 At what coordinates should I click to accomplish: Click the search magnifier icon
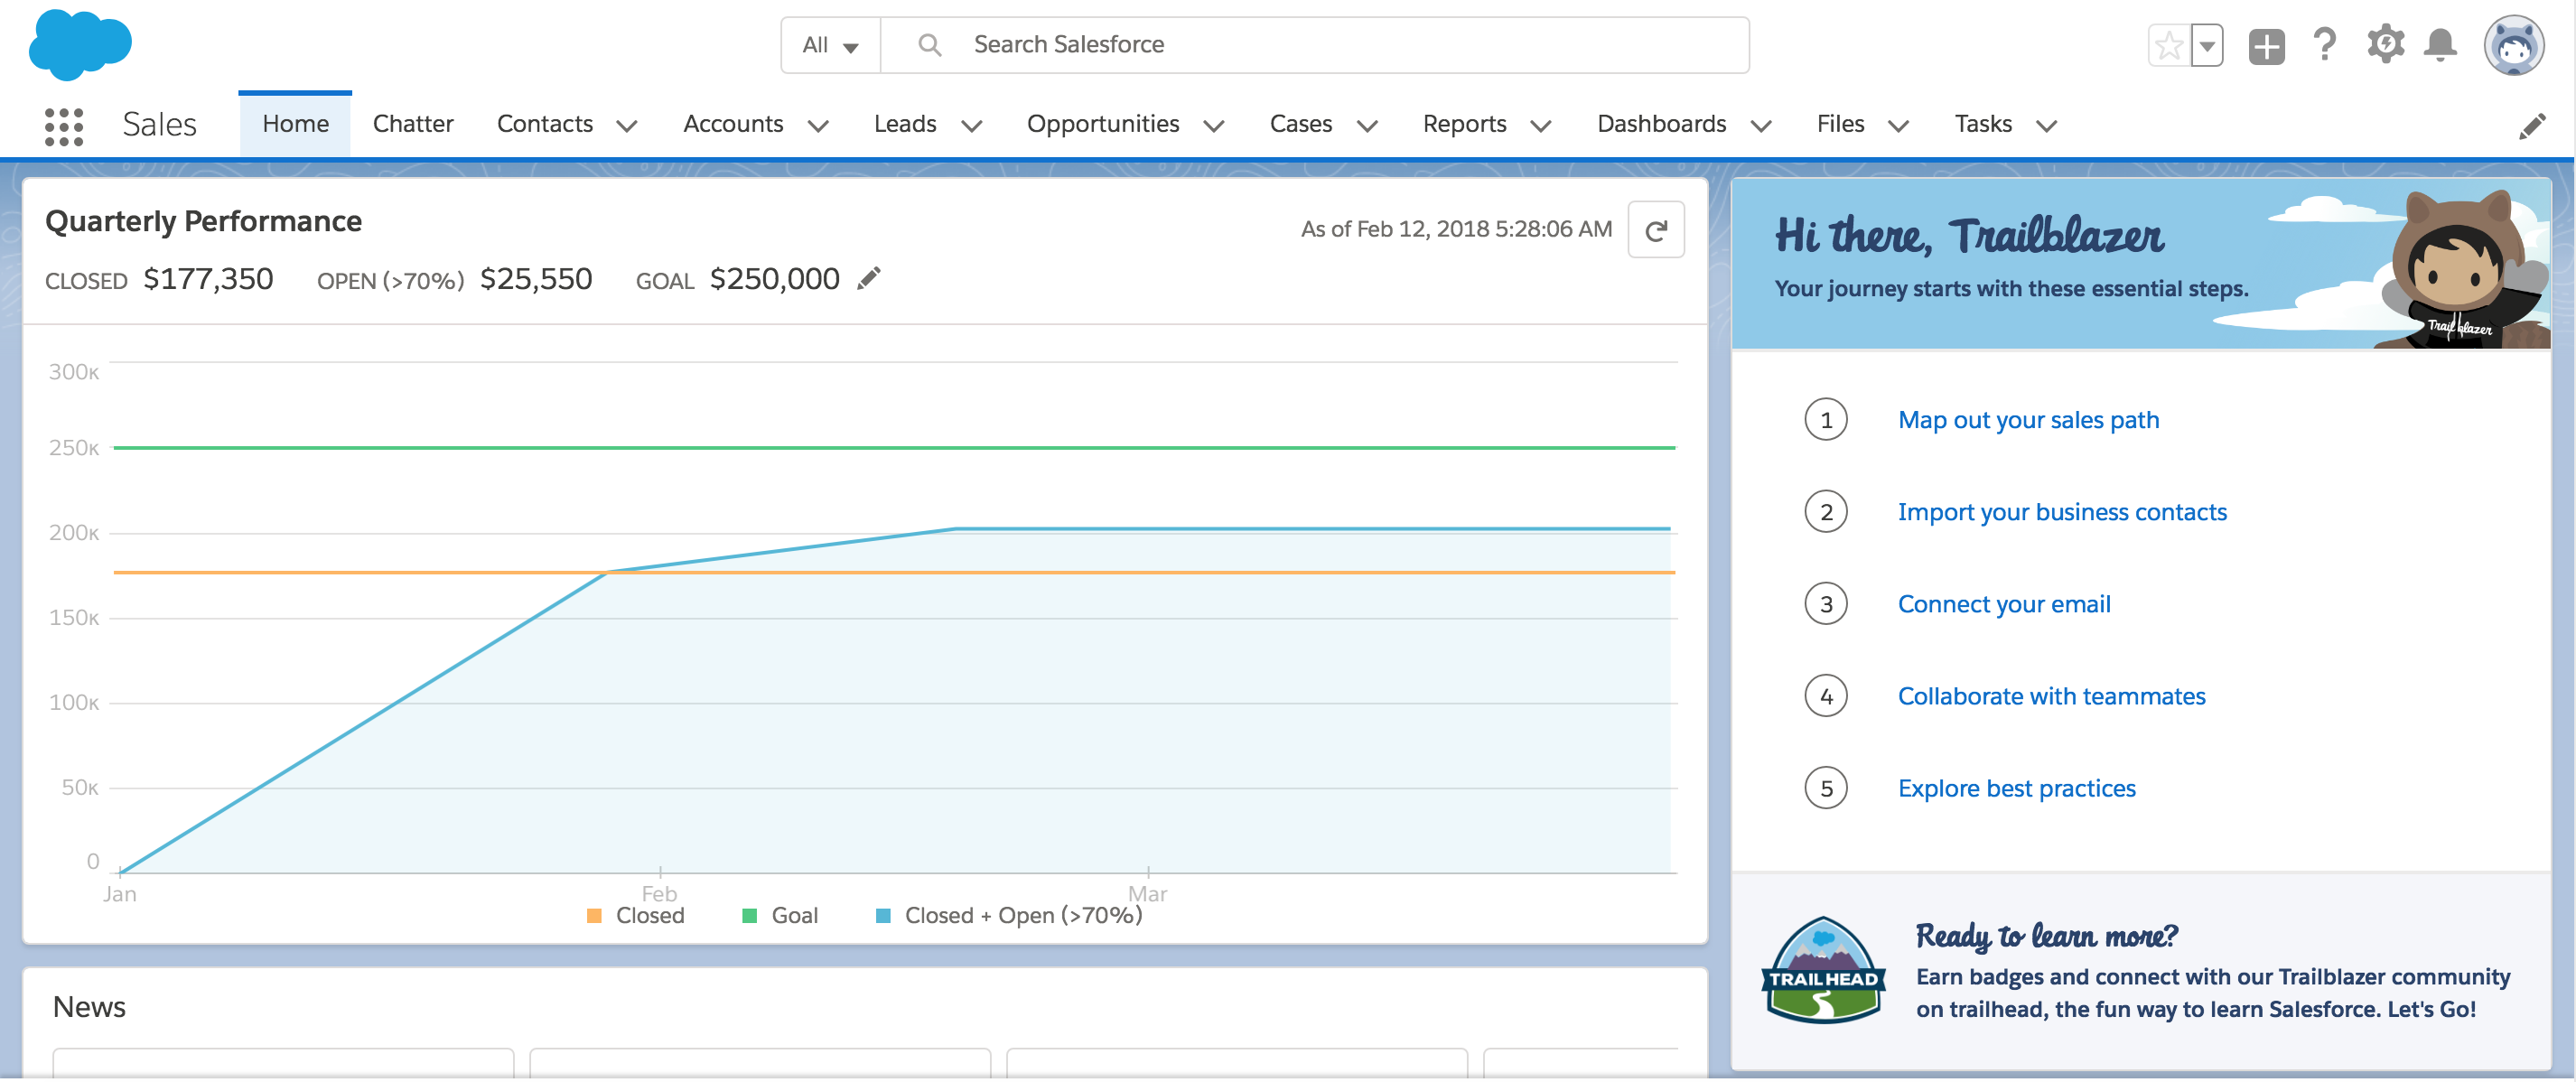click(x=929, y=45)
